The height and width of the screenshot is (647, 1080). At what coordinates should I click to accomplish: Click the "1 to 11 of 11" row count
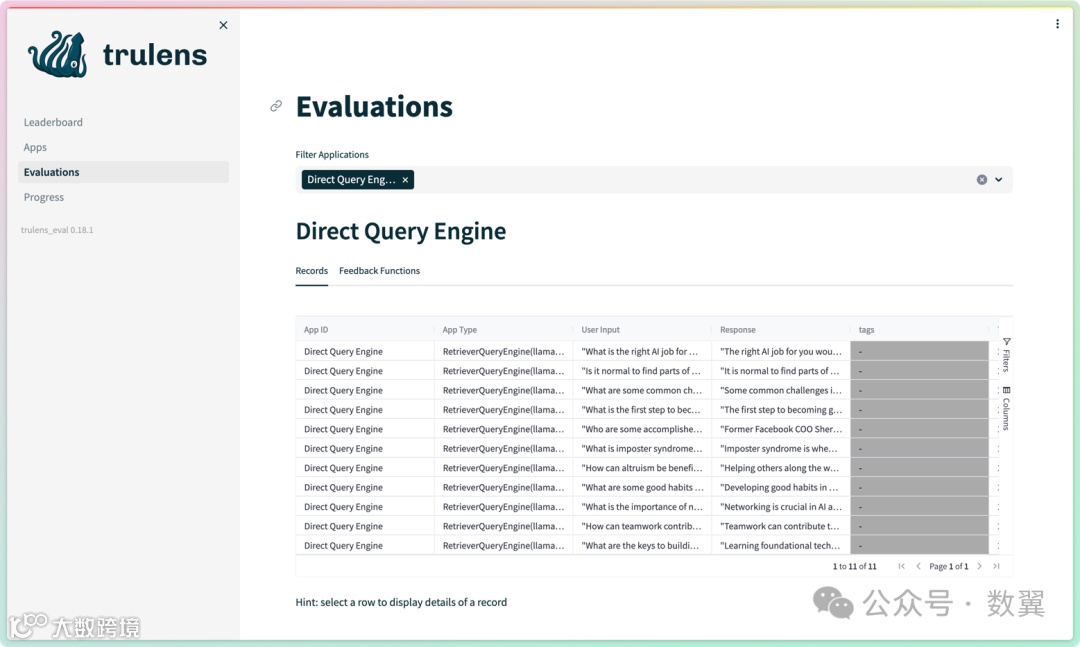(855, 566)
